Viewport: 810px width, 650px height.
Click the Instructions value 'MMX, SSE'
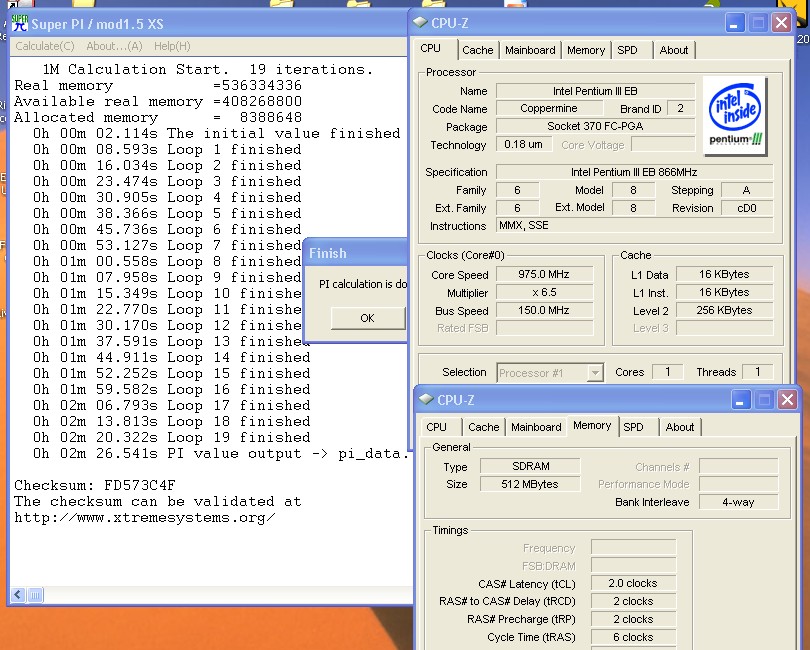[634, 226]
